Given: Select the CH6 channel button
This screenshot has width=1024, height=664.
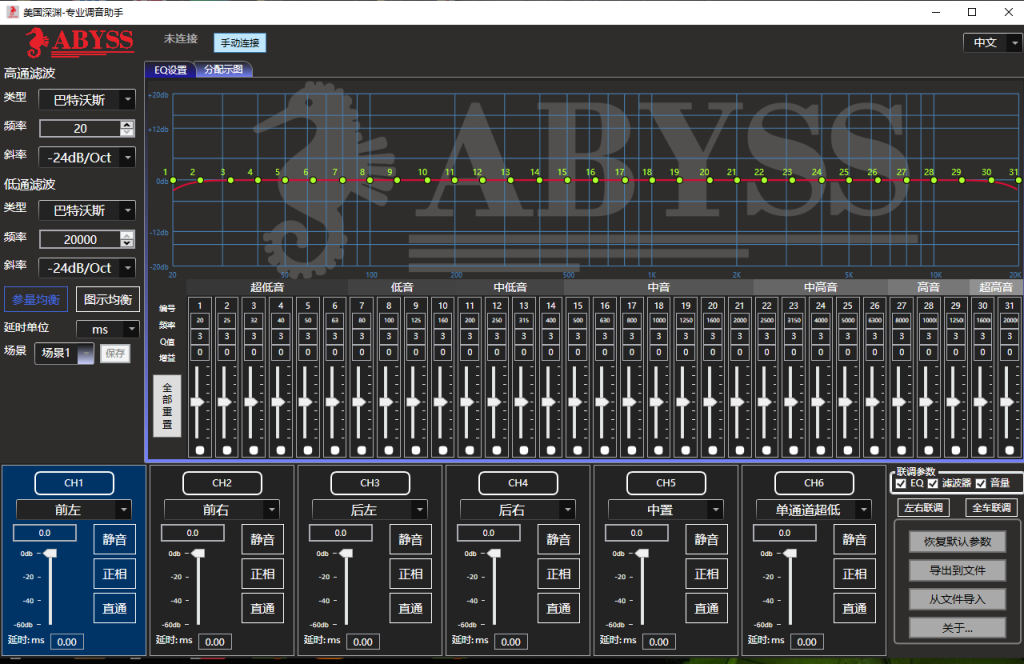Looking at the screenshot, I should [814, 483].
